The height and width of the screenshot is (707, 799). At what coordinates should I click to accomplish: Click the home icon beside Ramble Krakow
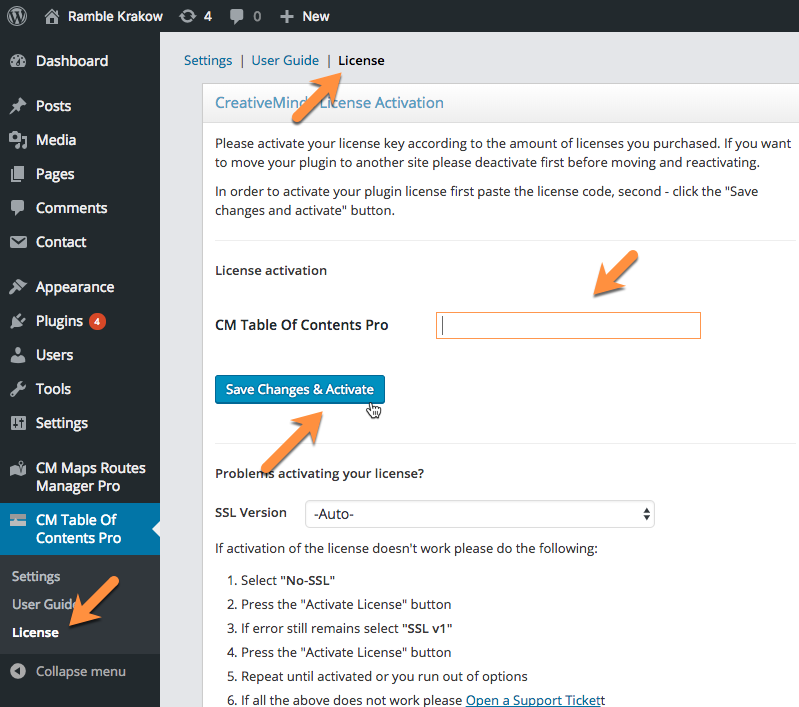point(51,17)
